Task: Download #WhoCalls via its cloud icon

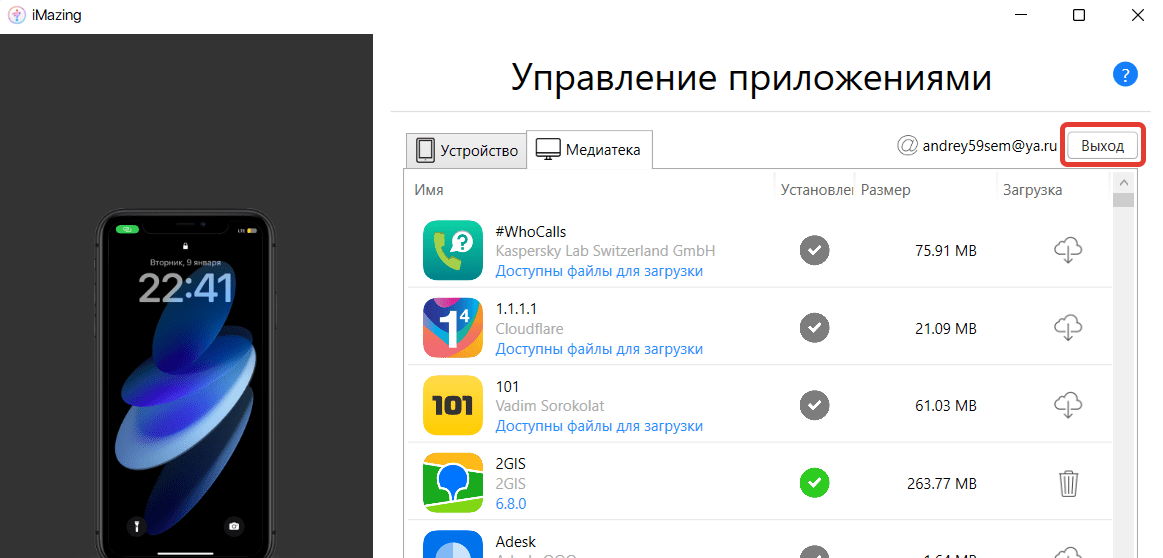Action: coord(1068,250)
